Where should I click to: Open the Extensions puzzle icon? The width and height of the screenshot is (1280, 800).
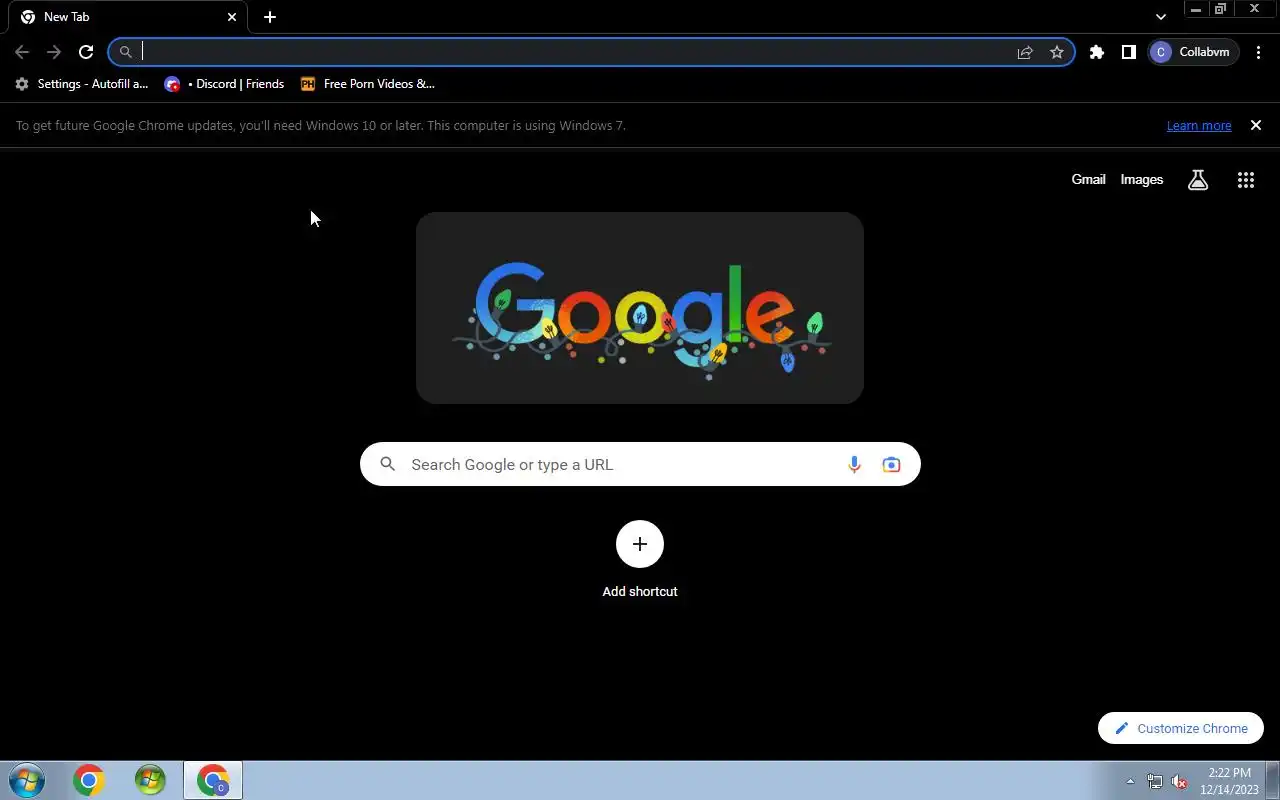[1097, 52]
